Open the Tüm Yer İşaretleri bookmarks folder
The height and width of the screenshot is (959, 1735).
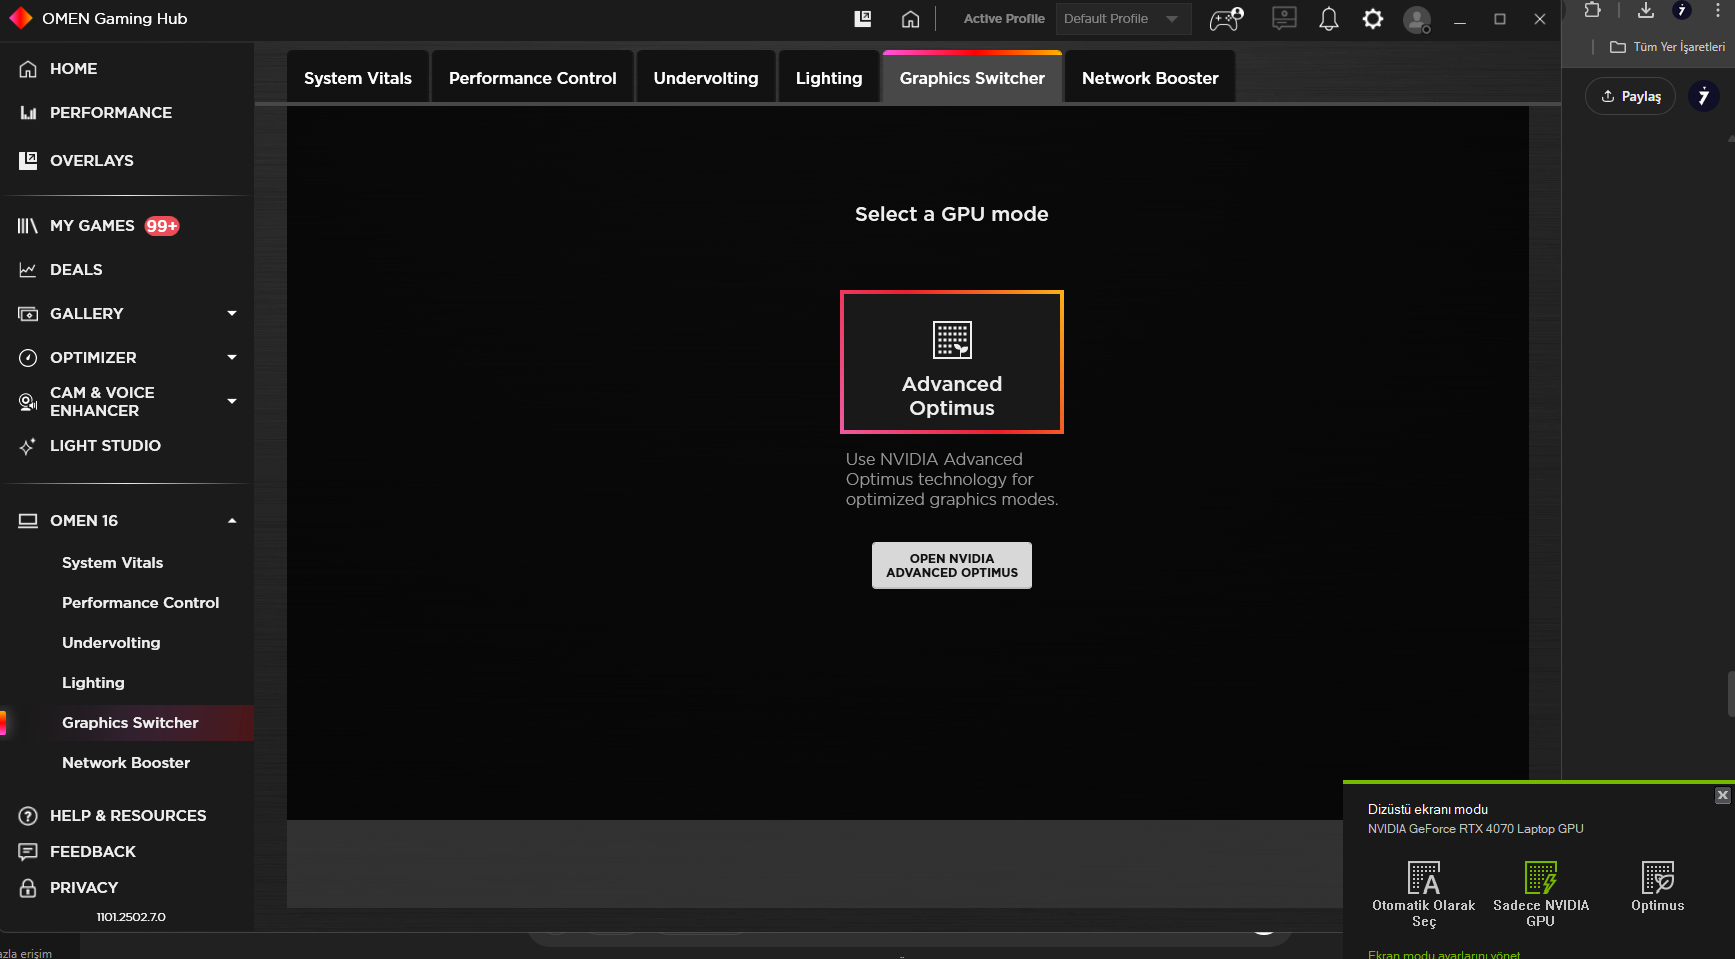(1667, 47)
